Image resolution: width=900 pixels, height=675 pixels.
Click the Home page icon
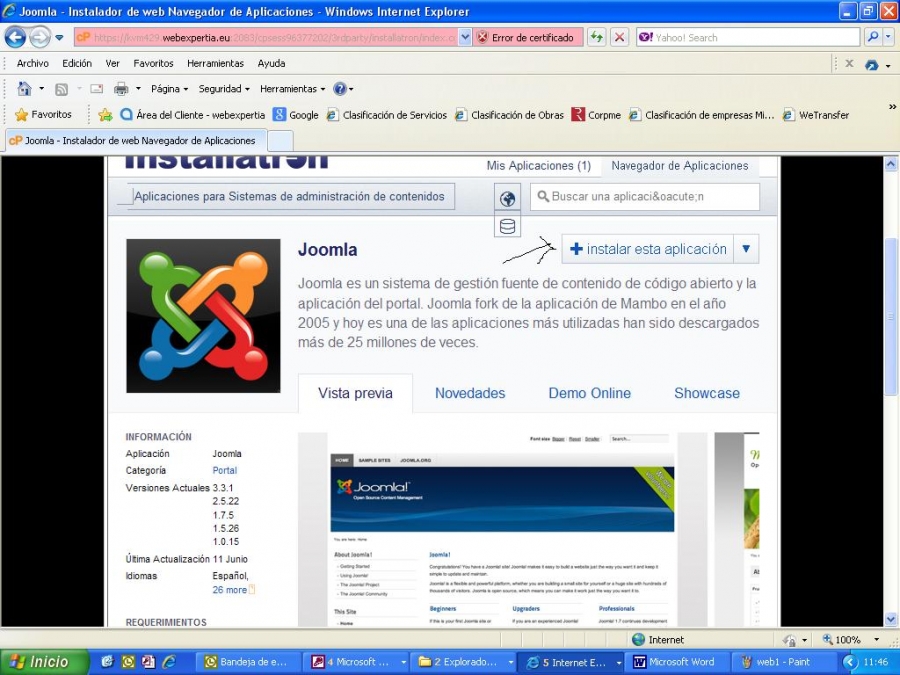24,89
